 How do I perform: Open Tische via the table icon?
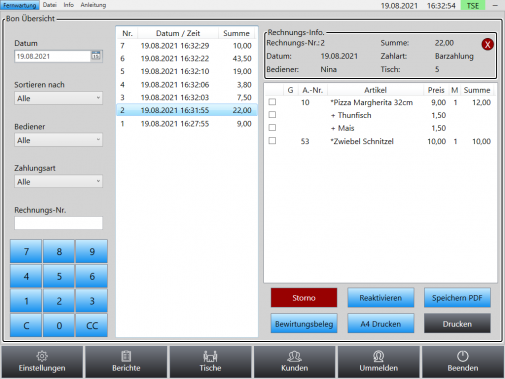coord(210,356)
